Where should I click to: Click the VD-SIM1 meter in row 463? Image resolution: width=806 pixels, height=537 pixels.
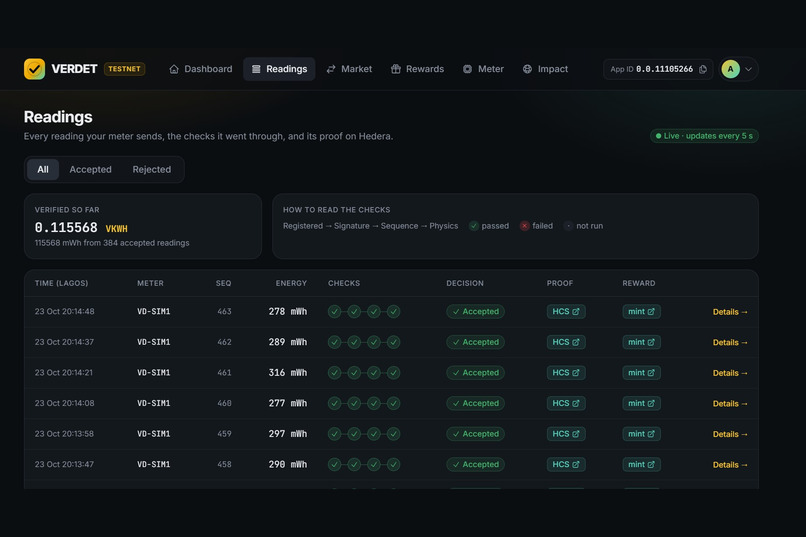(153, 311)
